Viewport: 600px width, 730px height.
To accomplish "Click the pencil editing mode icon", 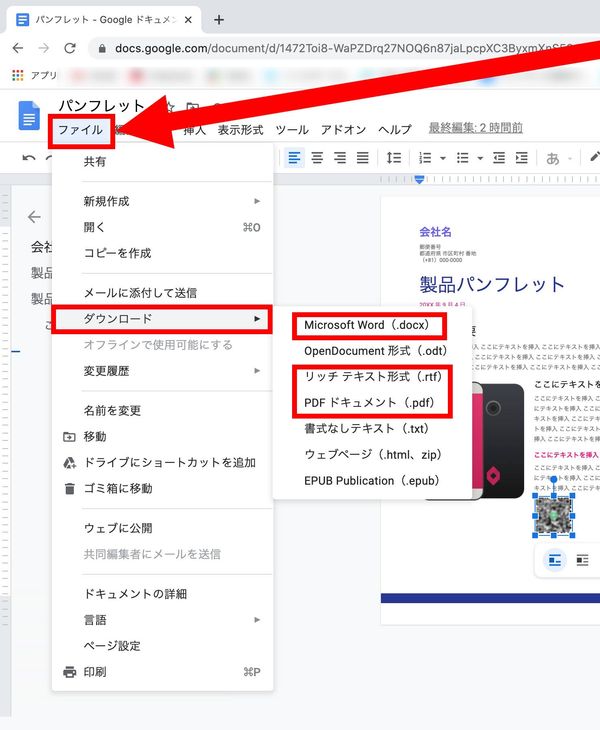I will (x=594, y=157).
